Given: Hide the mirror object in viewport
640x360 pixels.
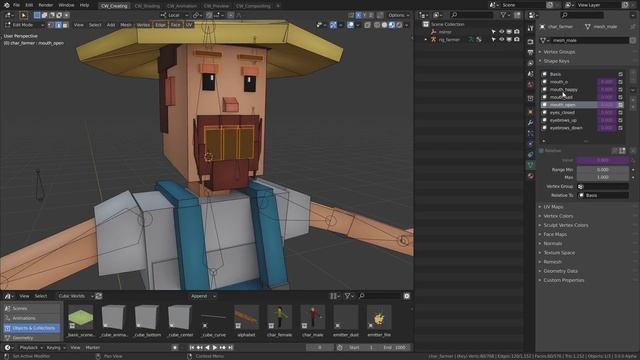Looking at the screenshot, I should (x=502, y=32).
